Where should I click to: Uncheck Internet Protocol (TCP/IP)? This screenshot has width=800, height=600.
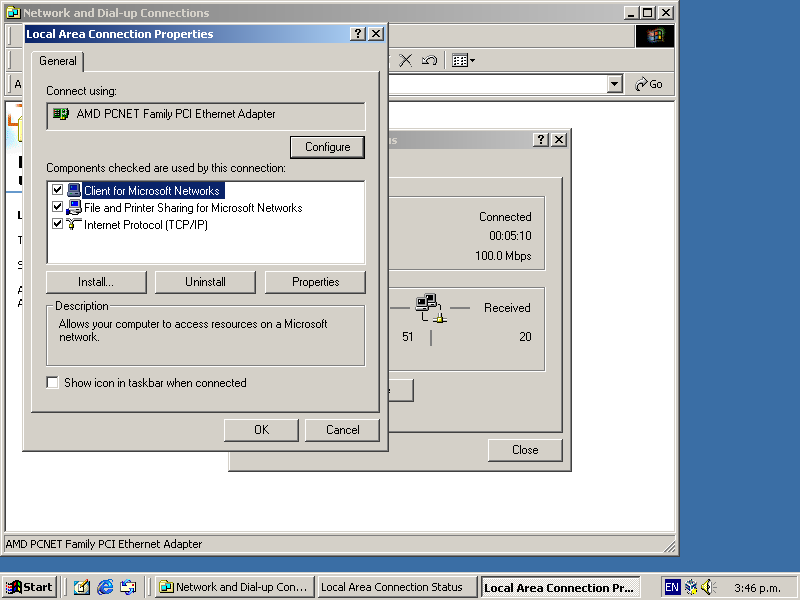click(57, 223)
